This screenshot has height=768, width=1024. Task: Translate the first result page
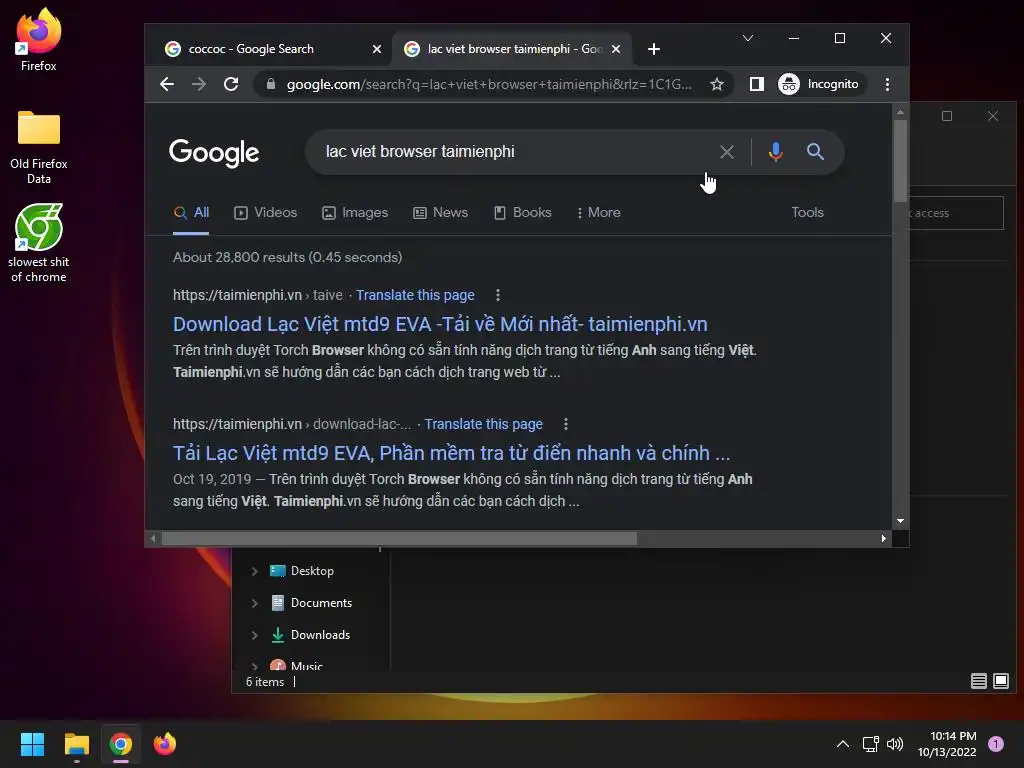point(415,295)
